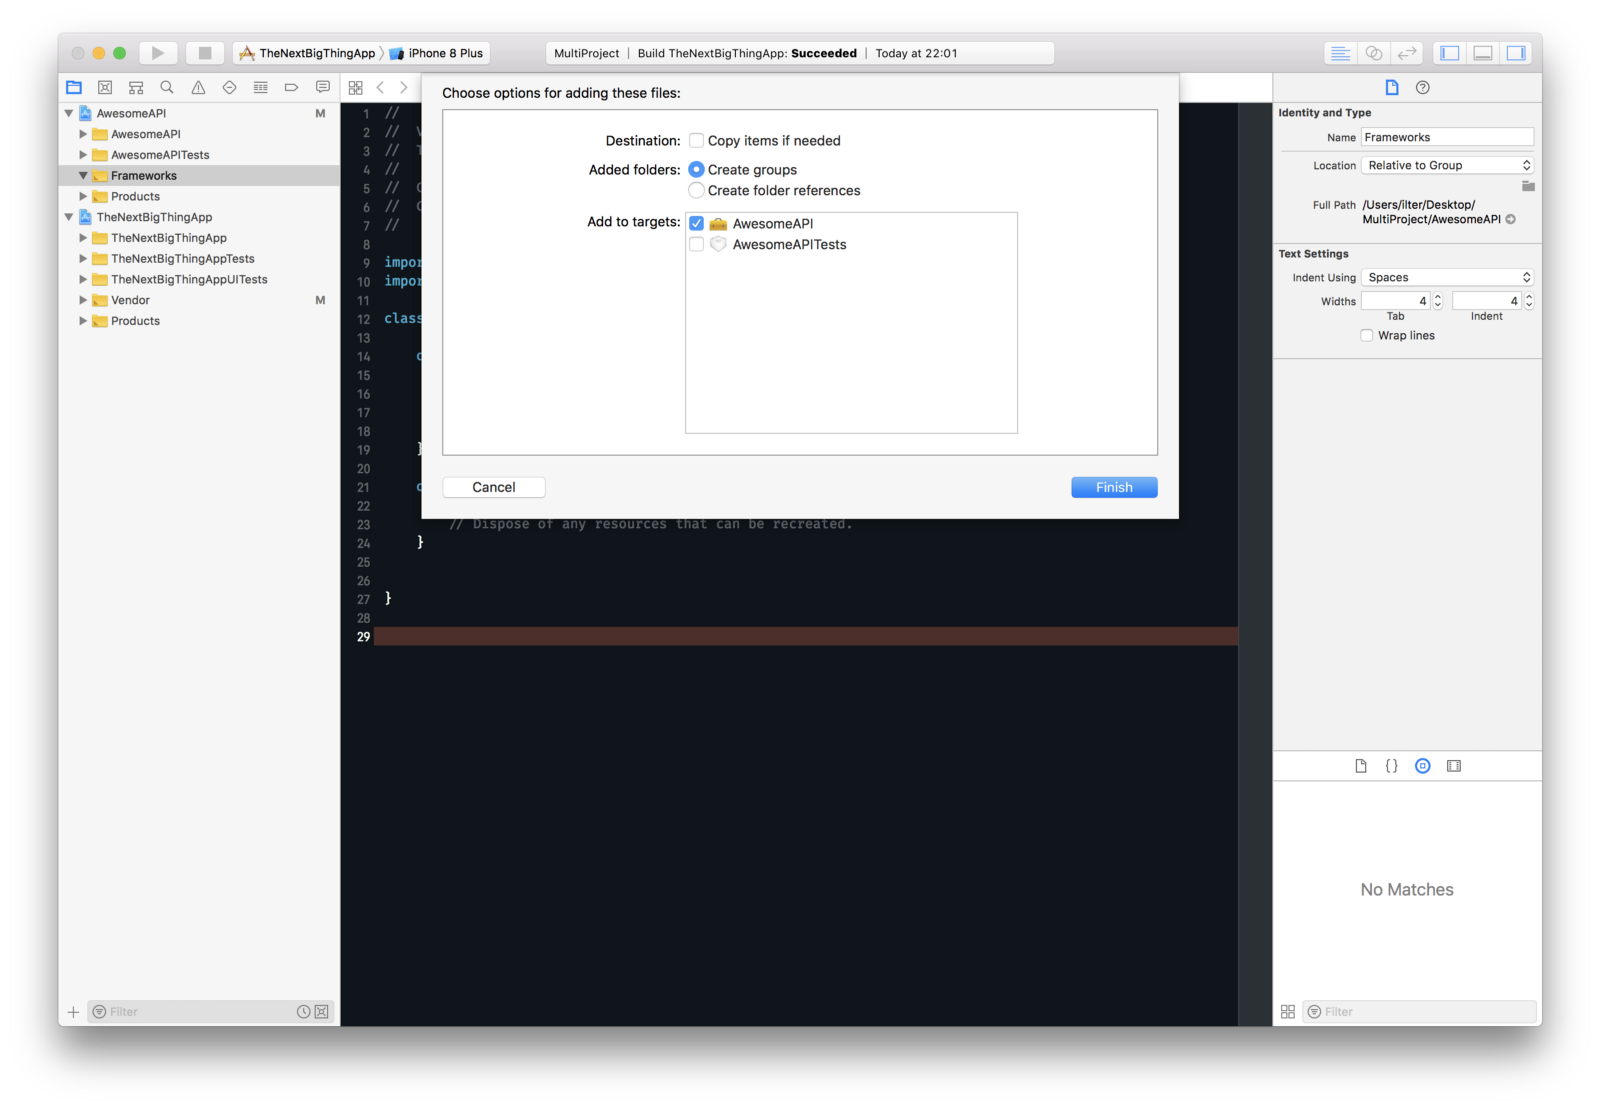
Task: Open the Breakpoint navigator icon
Action: click(291, 87)
